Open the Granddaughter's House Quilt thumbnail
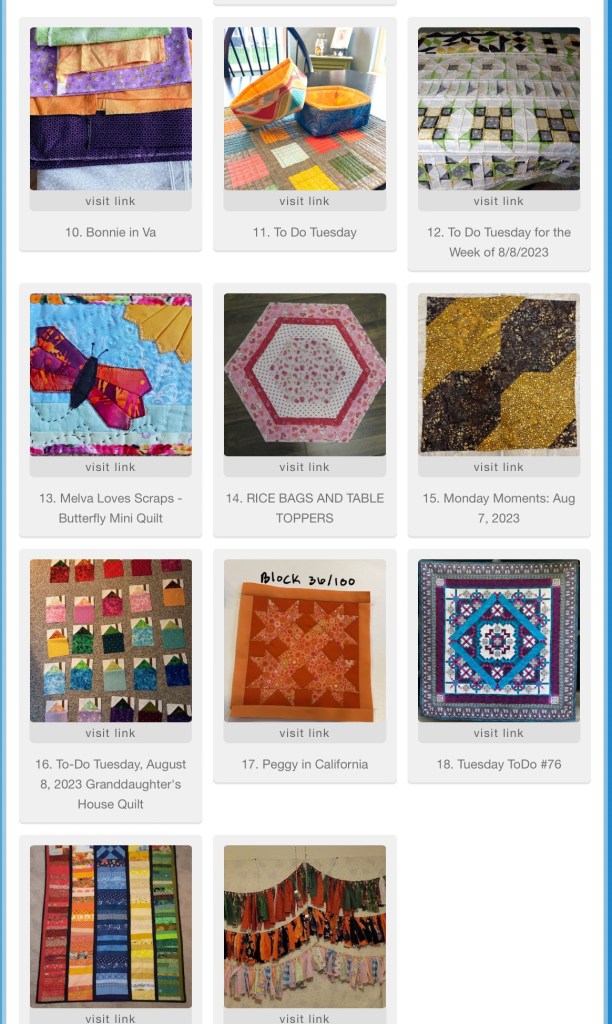The image size is (612, 1024). point(110,640)
